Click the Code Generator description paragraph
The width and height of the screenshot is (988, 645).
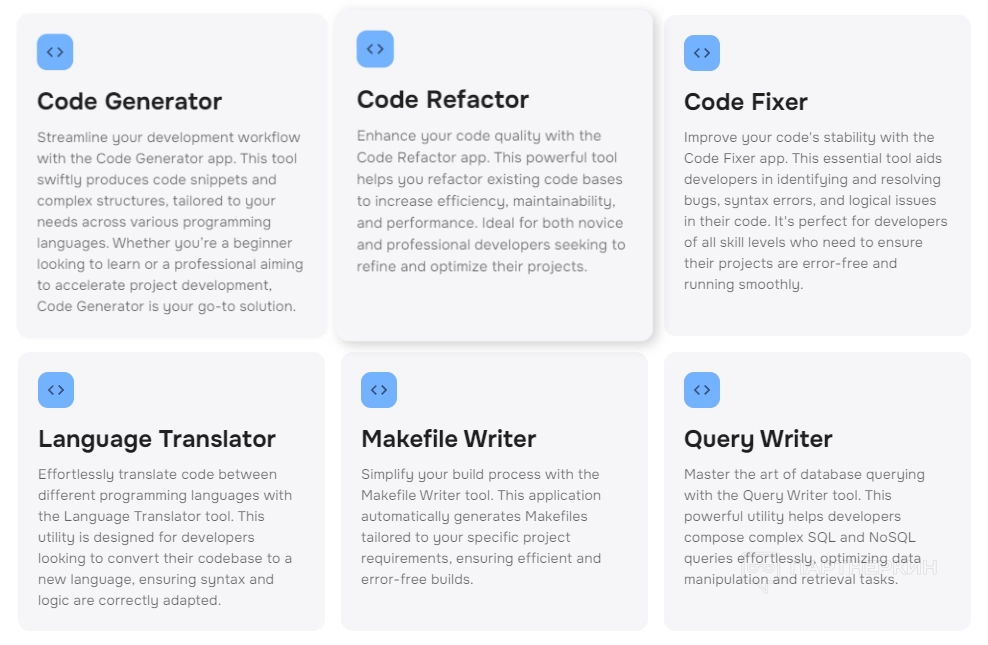170,222
